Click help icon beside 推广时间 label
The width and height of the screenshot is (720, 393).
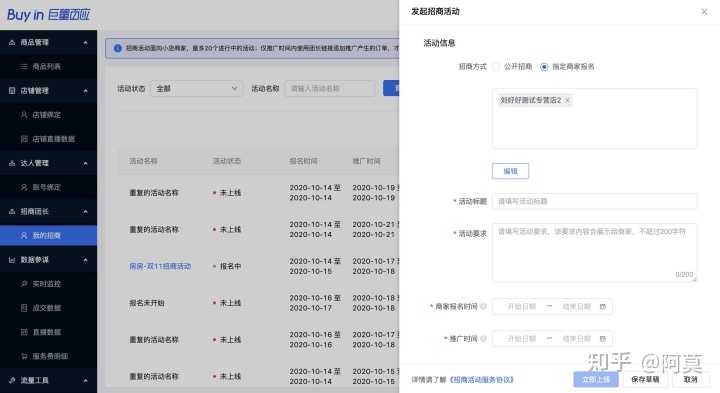[x=483, y=339]
